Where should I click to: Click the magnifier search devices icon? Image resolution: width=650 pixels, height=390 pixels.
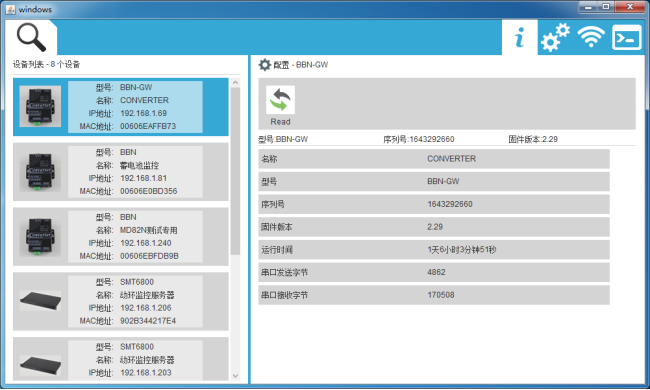pos(31,37)
